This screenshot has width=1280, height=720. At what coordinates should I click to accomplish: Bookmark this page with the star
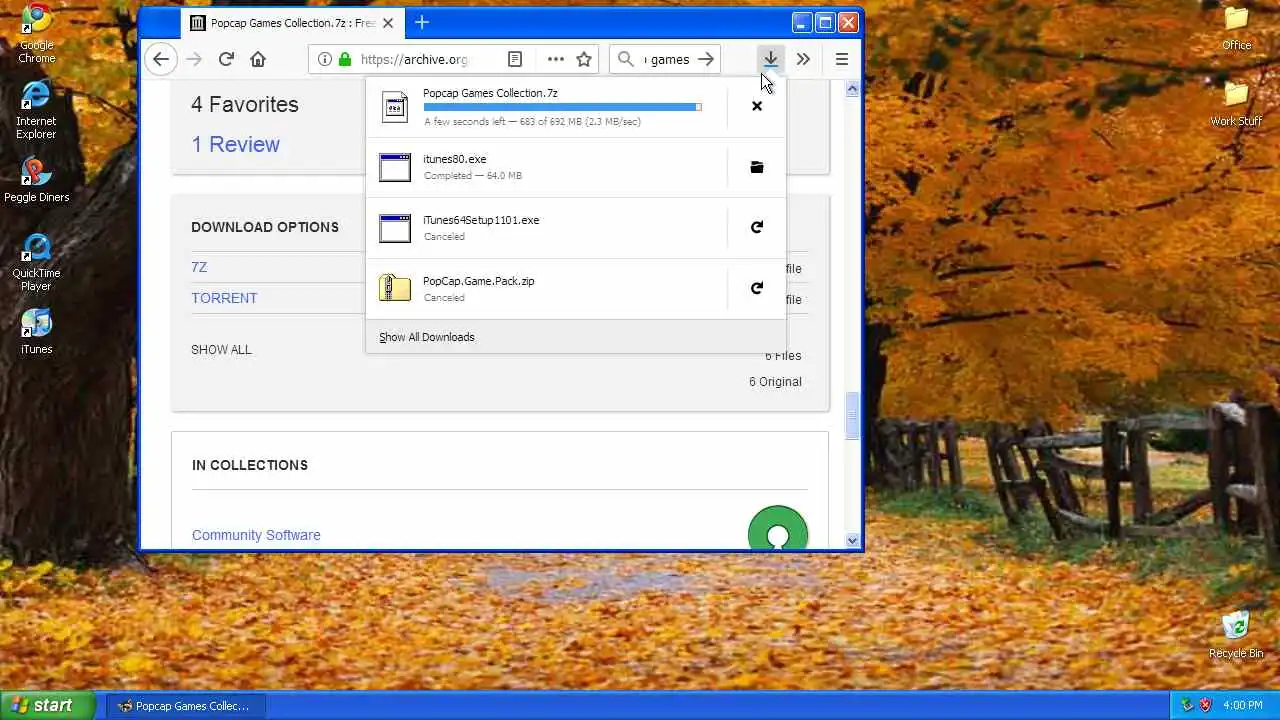[x=584, y=59]
